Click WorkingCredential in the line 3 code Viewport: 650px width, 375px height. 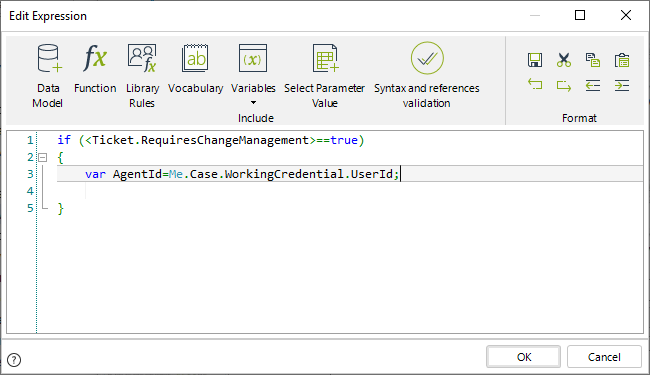click(x=284, y=174)
